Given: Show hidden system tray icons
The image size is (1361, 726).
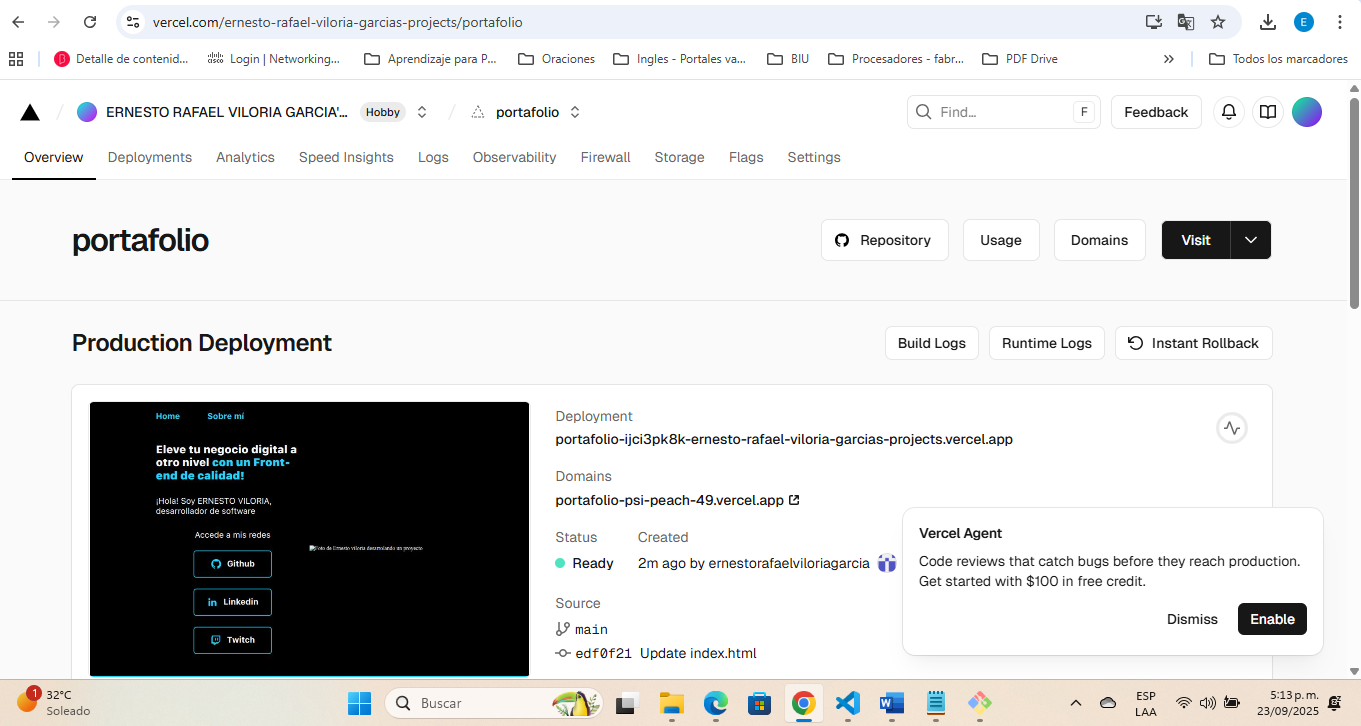Looking at the screenshot, I should [1076, 703].
